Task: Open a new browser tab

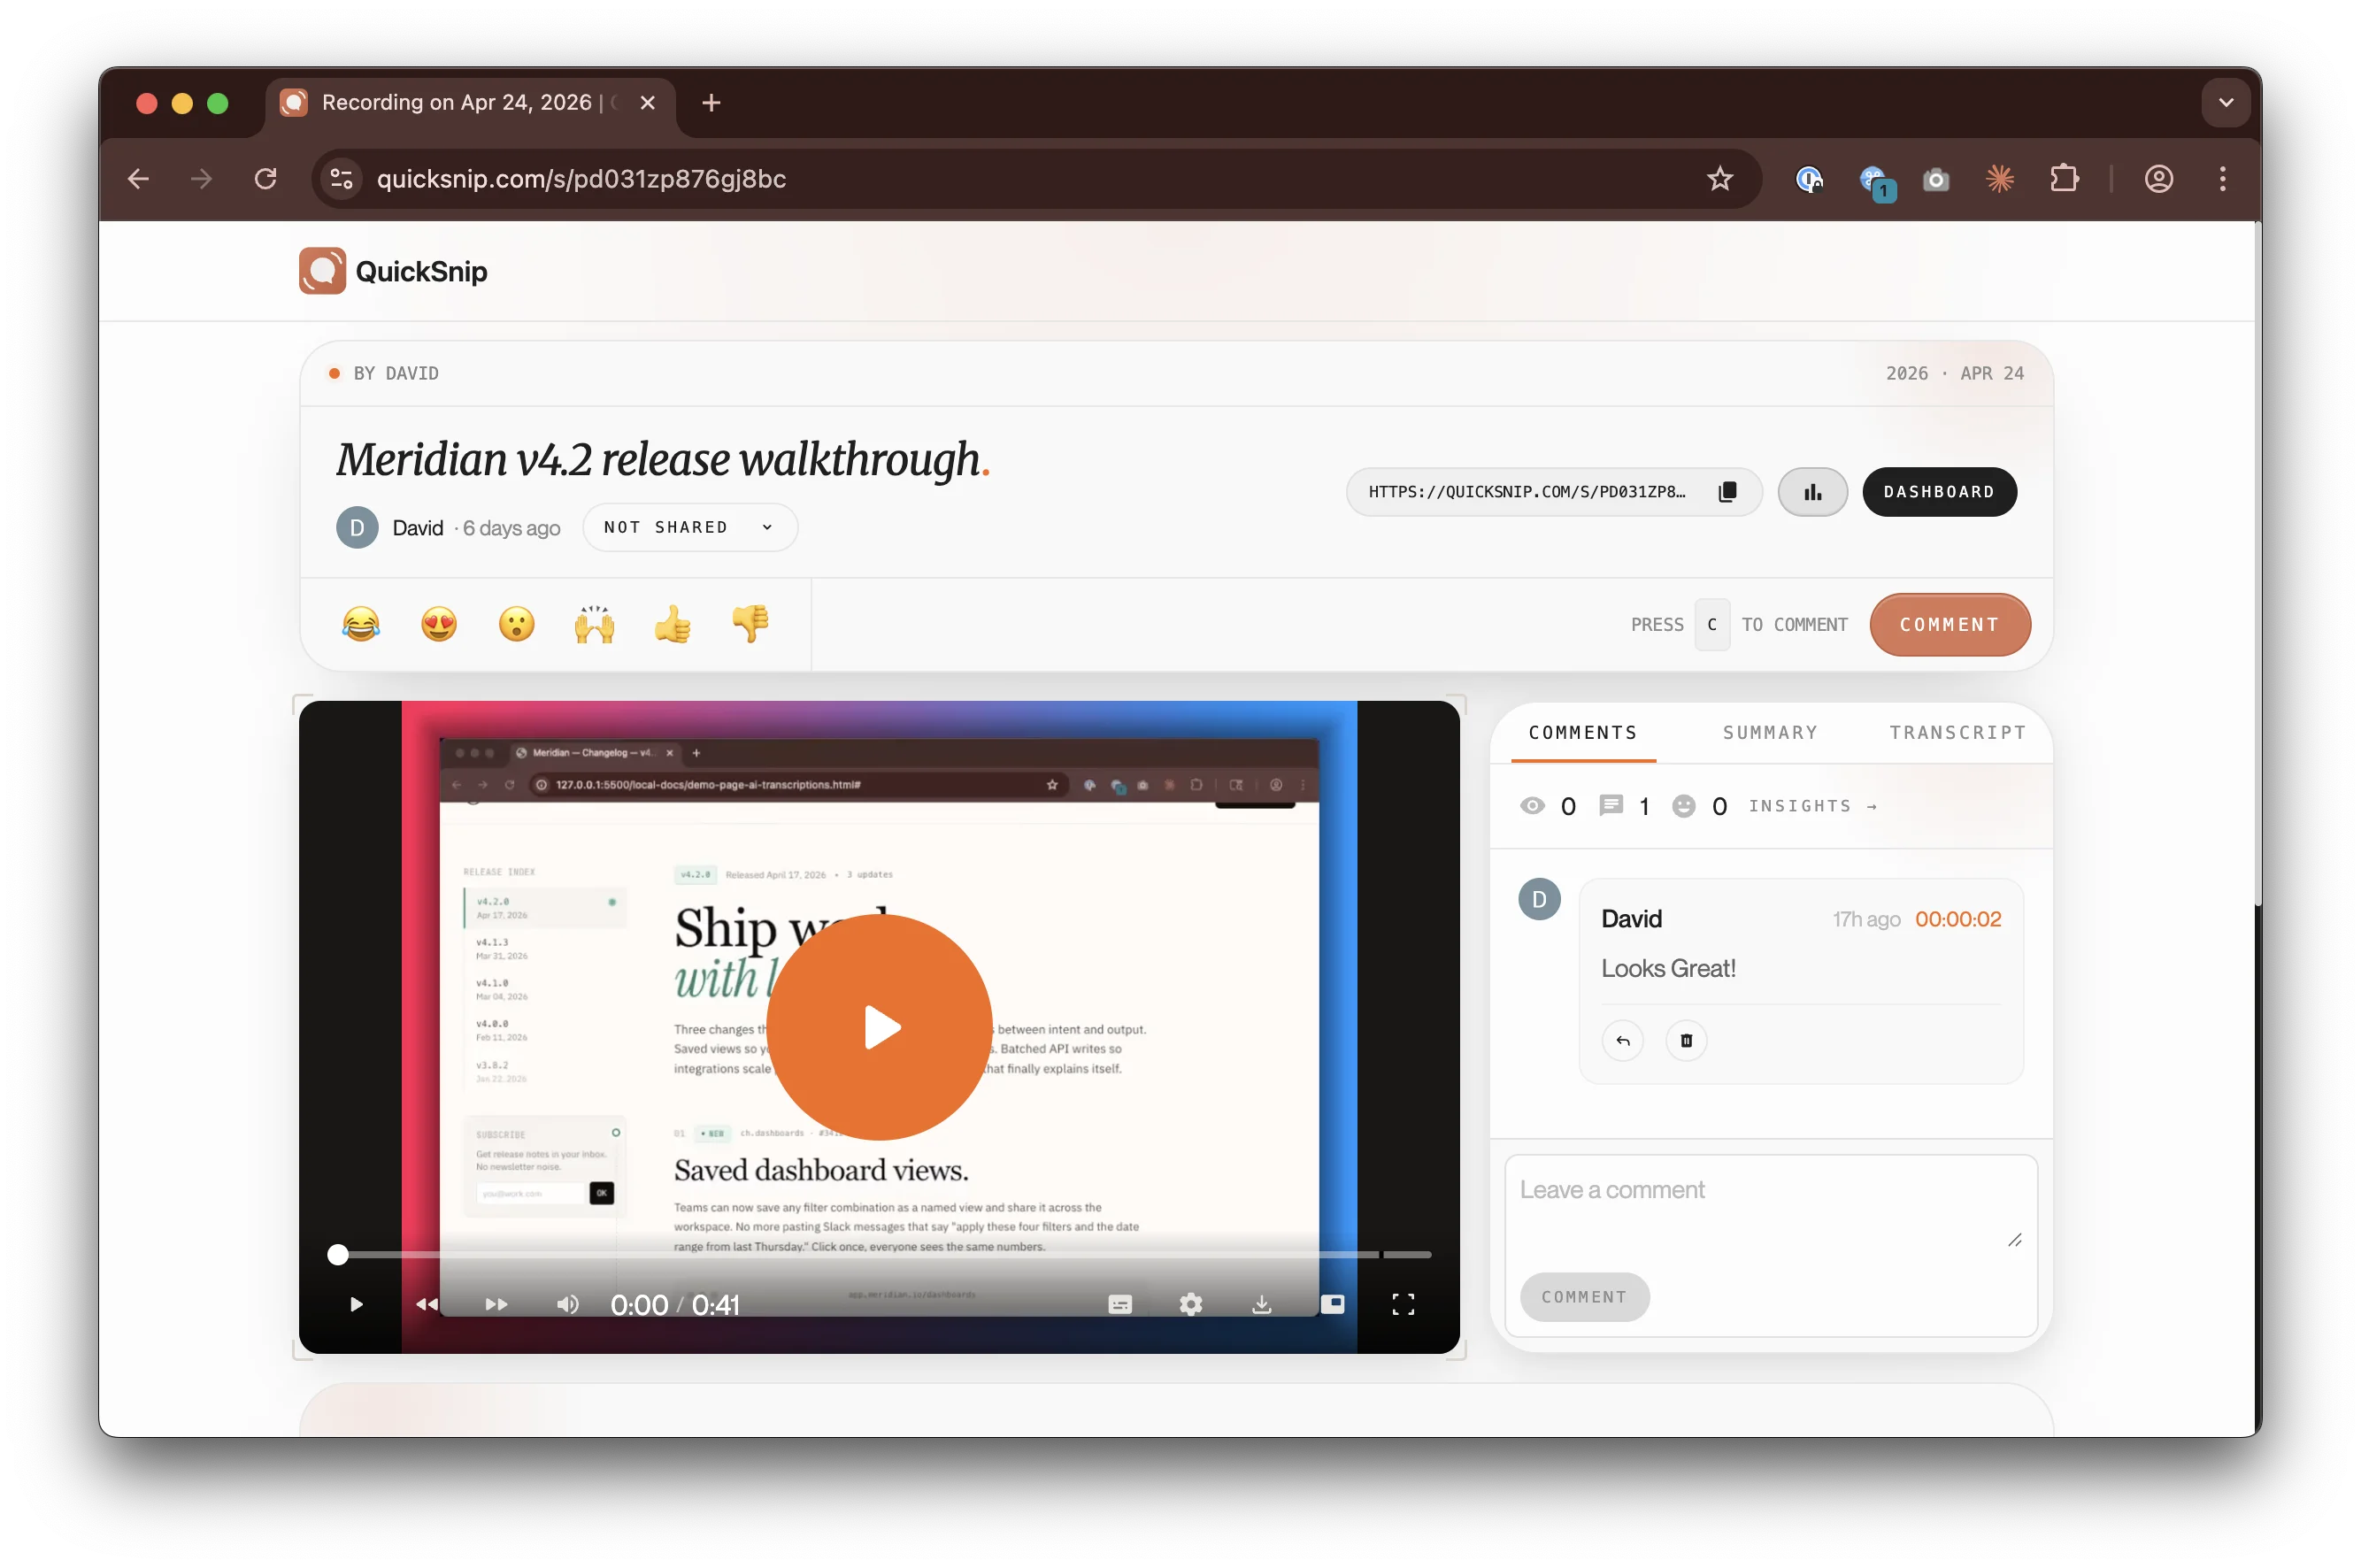Action: tap(711, 103)
